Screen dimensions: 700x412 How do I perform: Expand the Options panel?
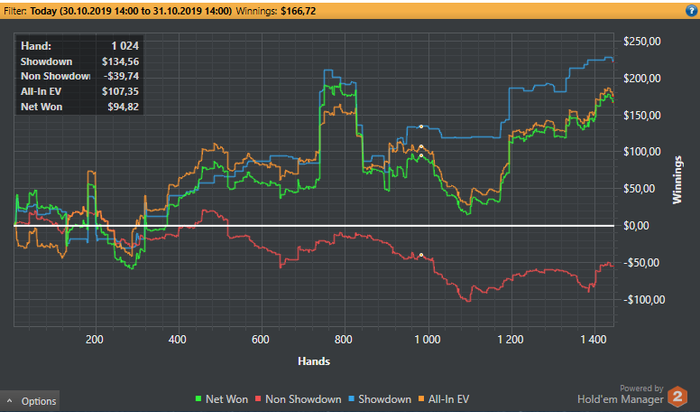click(30, 401)
